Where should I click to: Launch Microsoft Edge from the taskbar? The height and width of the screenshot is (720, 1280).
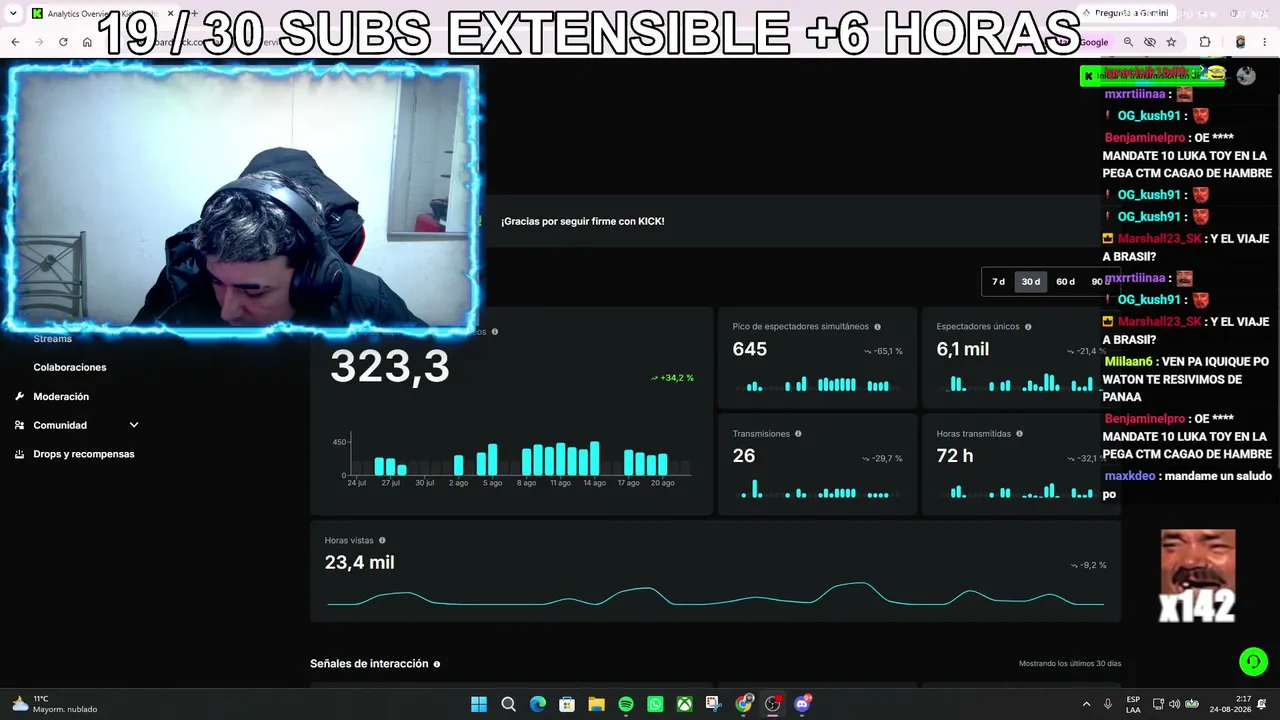point(538,704)
